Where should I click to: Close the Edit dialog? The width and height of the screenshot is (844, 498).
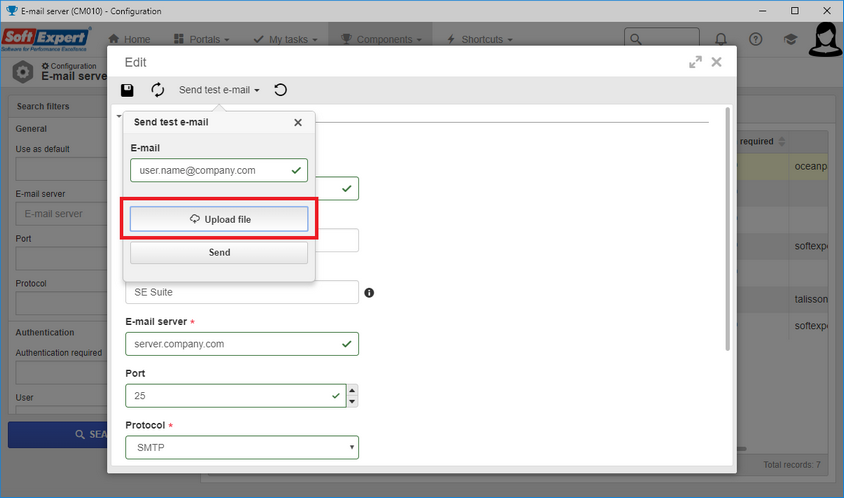[x=716, y=62]
